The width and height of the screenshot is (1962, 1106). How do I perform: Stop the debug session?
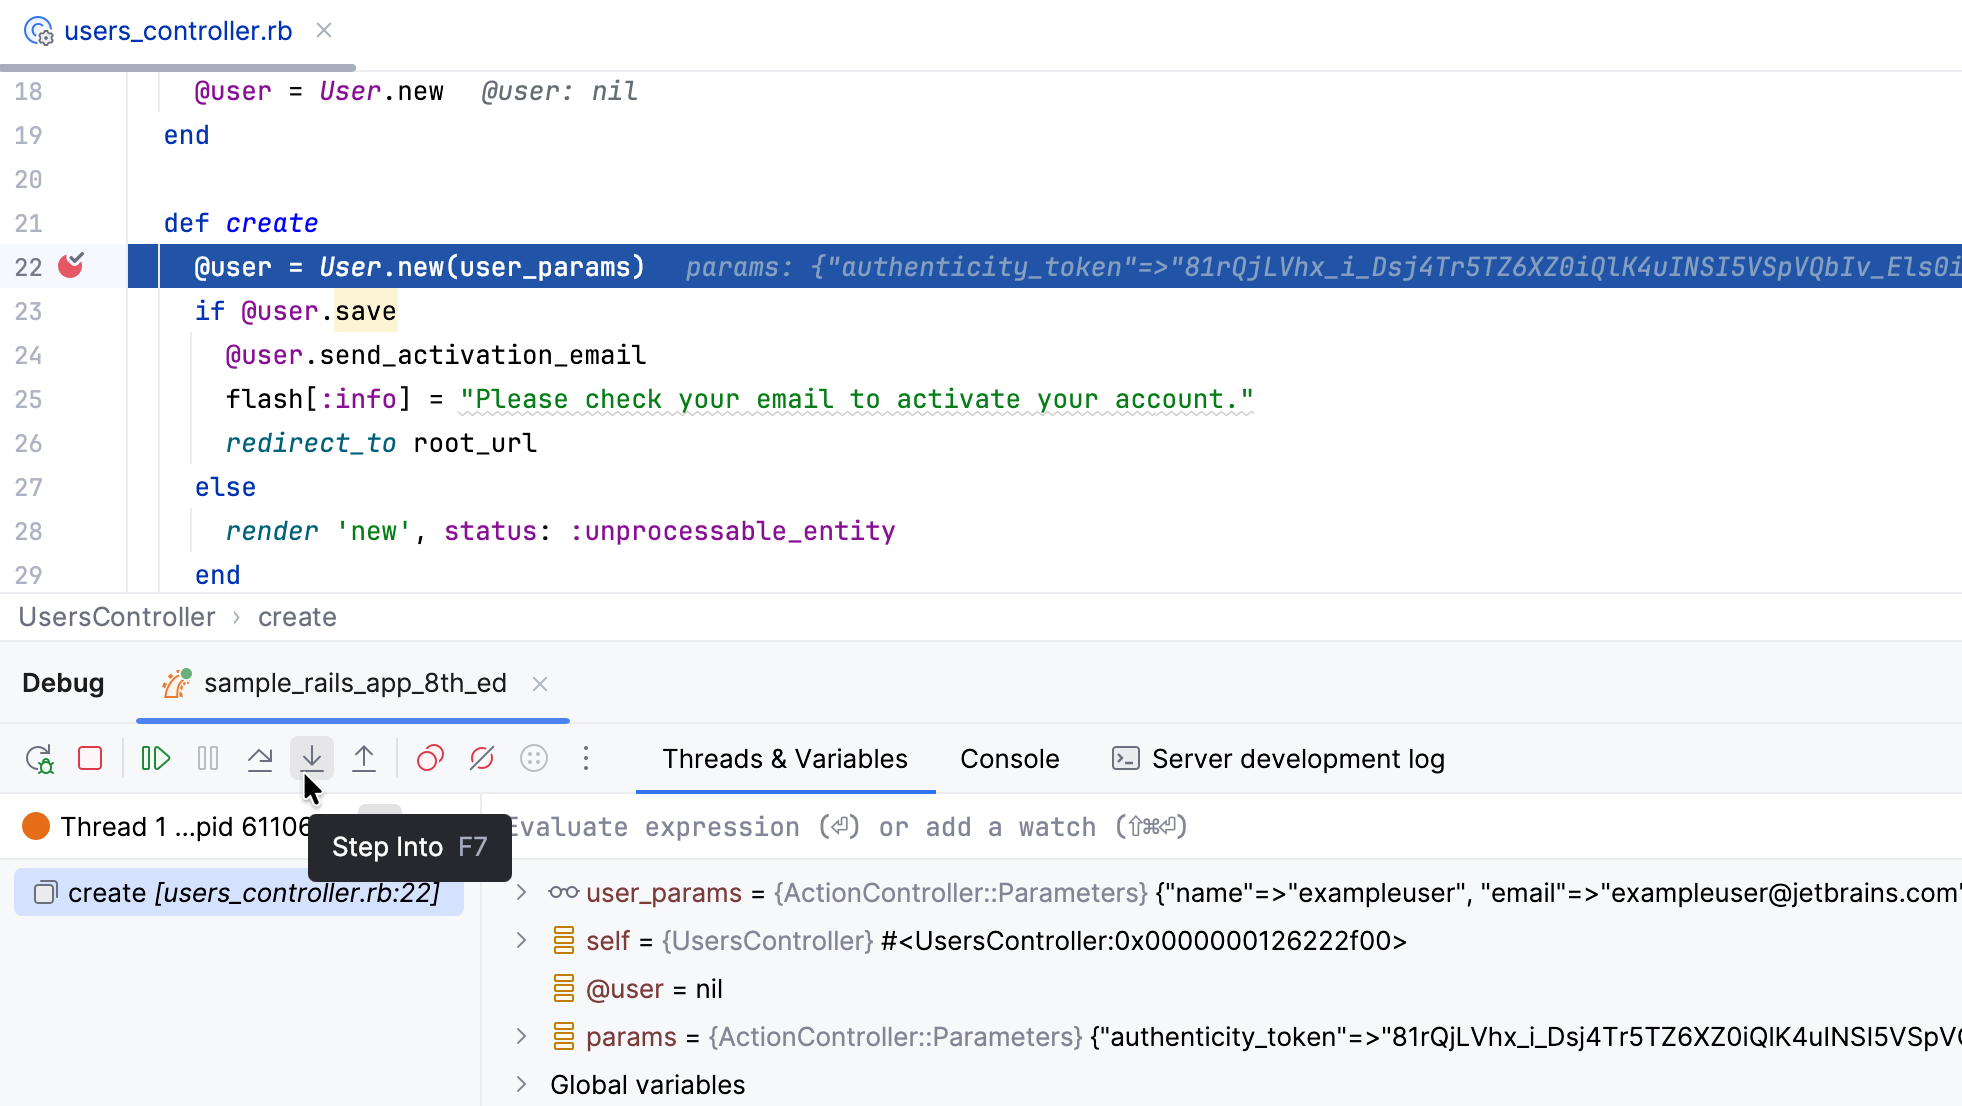90,759
